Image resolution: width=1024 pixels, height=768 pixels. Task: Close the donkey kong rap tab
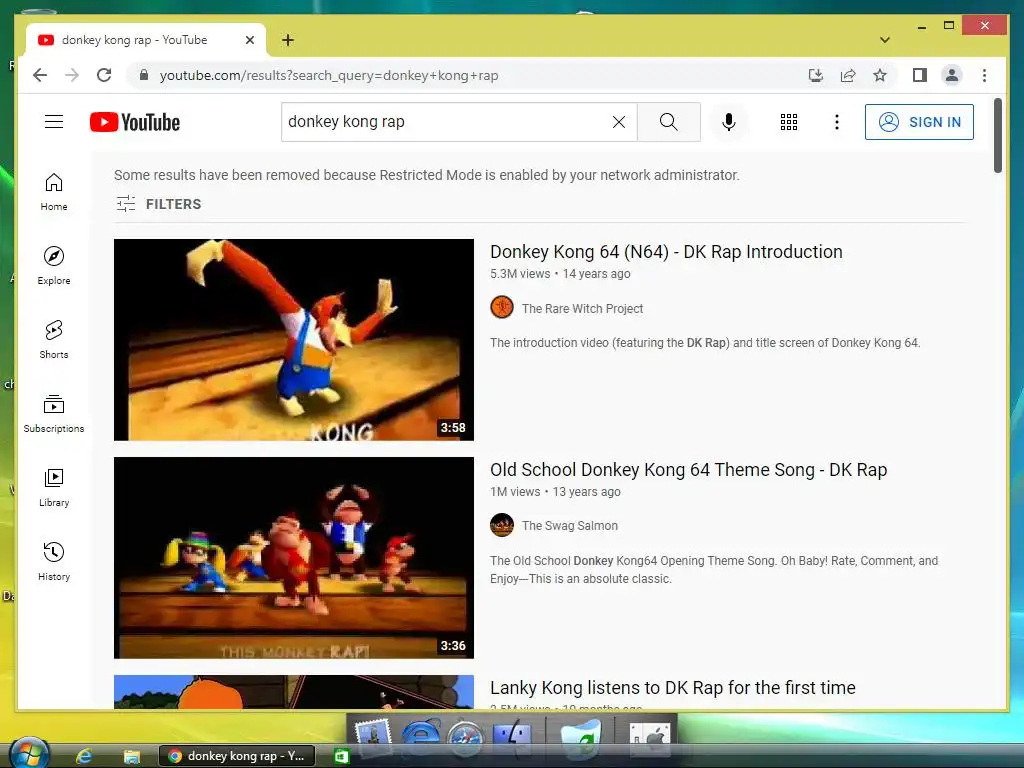(249, 40)
